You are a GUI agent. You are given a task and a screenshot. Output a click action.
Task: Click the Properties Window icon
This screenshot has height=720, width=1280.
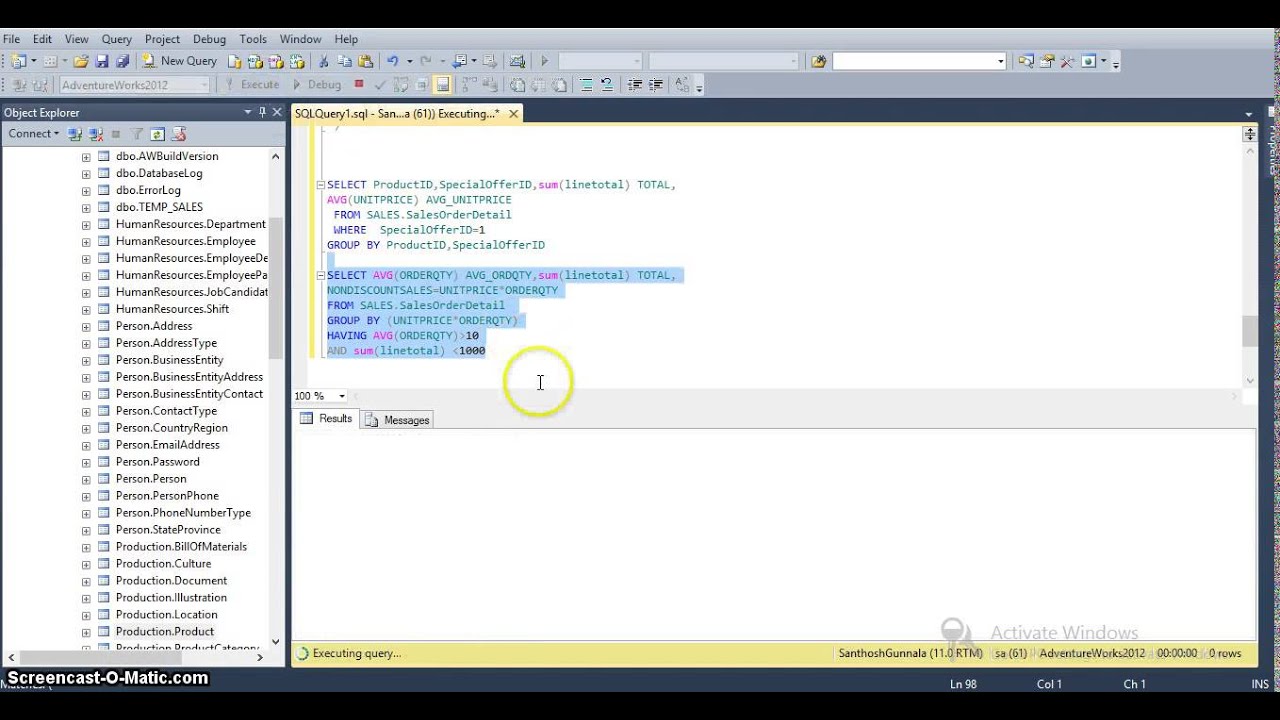point(1046,61)
